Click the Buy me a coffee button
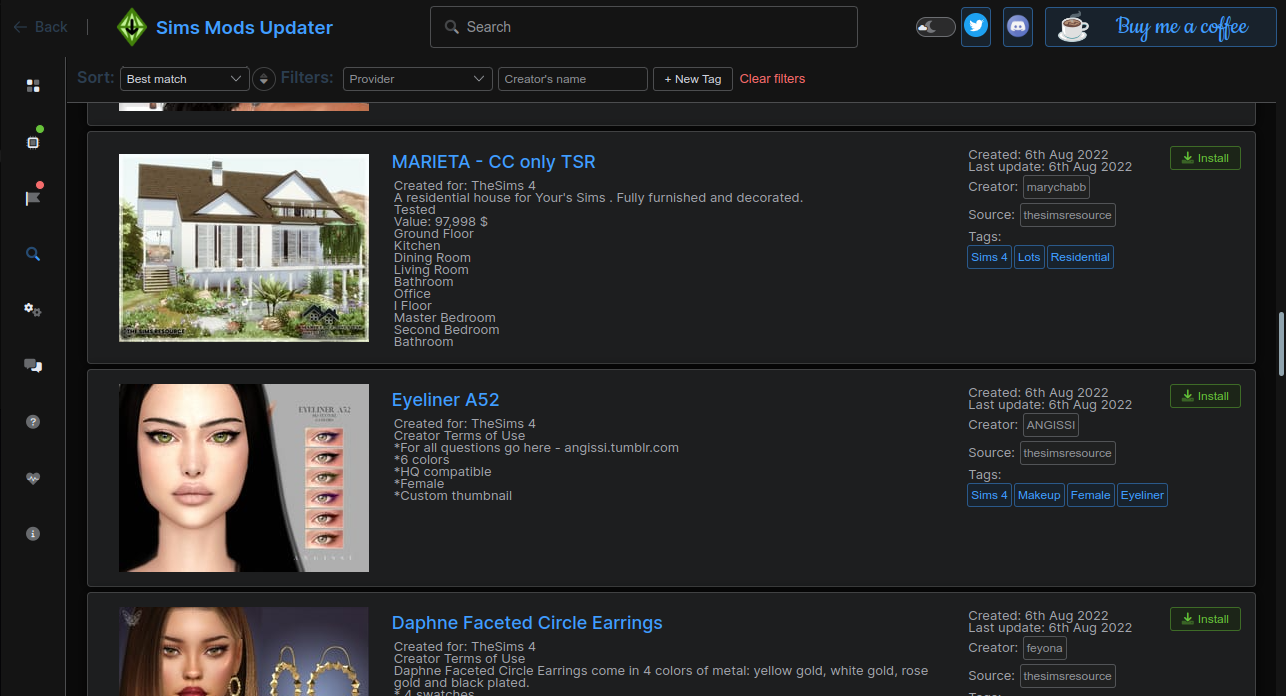 1161,27
